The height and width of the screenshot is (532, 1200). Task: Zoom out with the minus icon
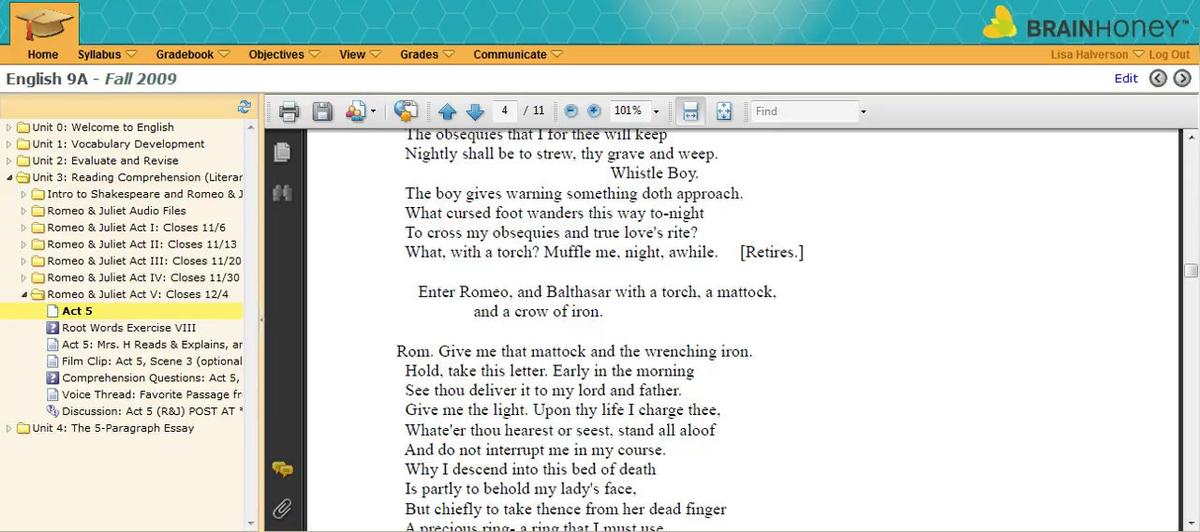pos(571,111)
